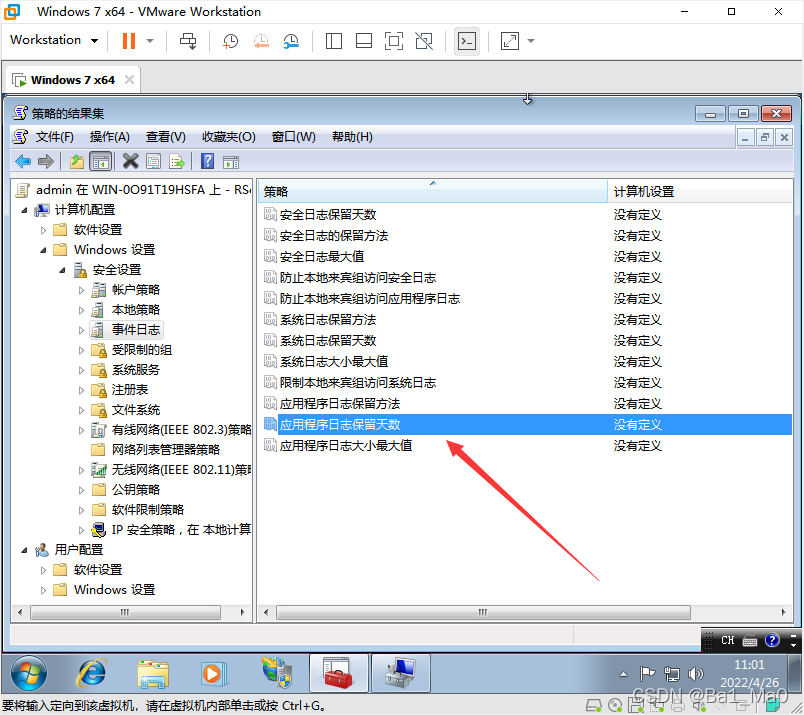Expand the 帐户策略 tree node

pos(81,290)
